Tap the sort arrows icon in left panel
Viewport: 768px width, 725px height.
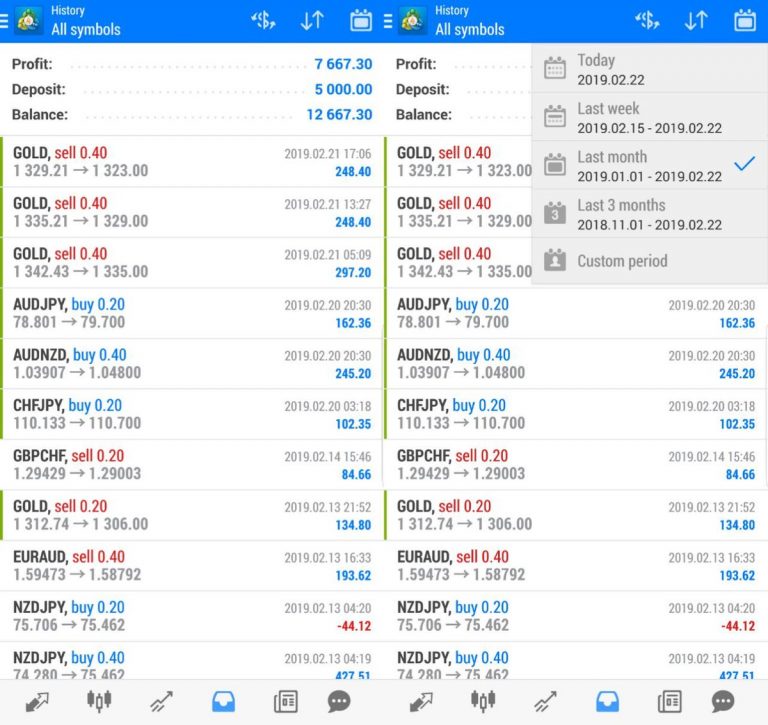tap(312, 20)
